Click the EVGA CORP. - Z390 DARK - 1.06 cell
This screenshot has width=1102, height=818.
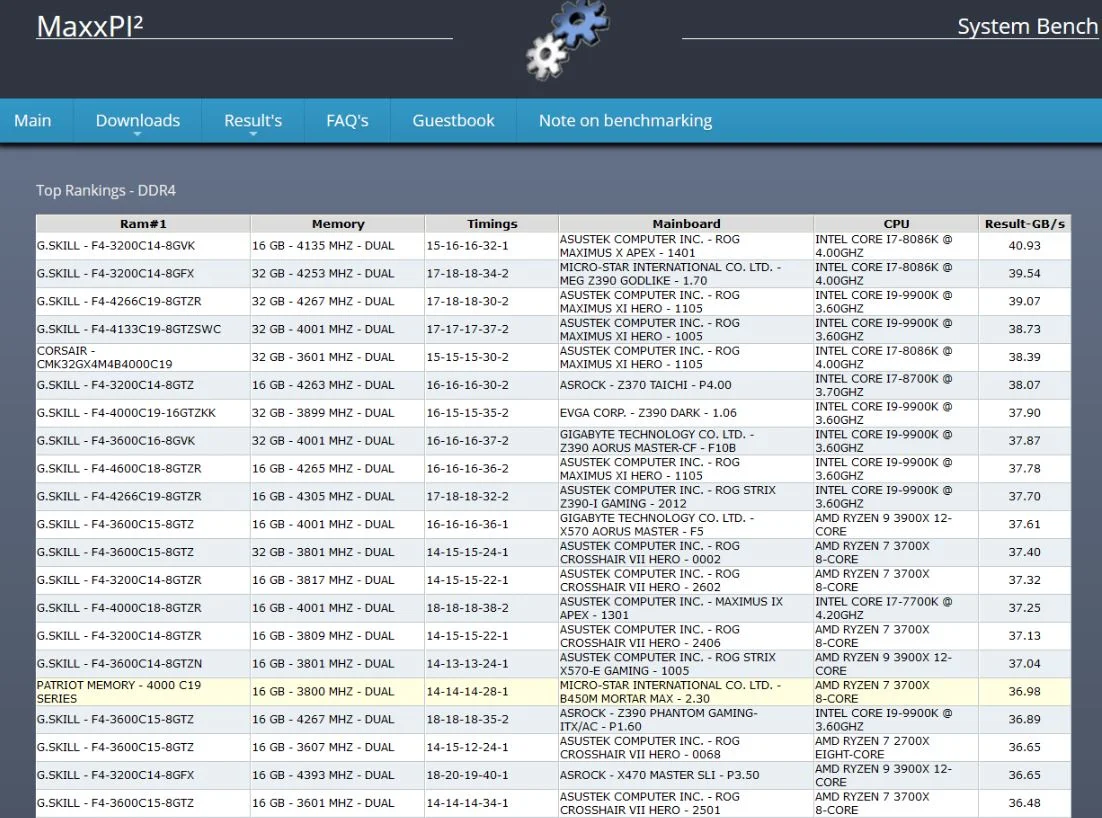click(x=686, y=413)
